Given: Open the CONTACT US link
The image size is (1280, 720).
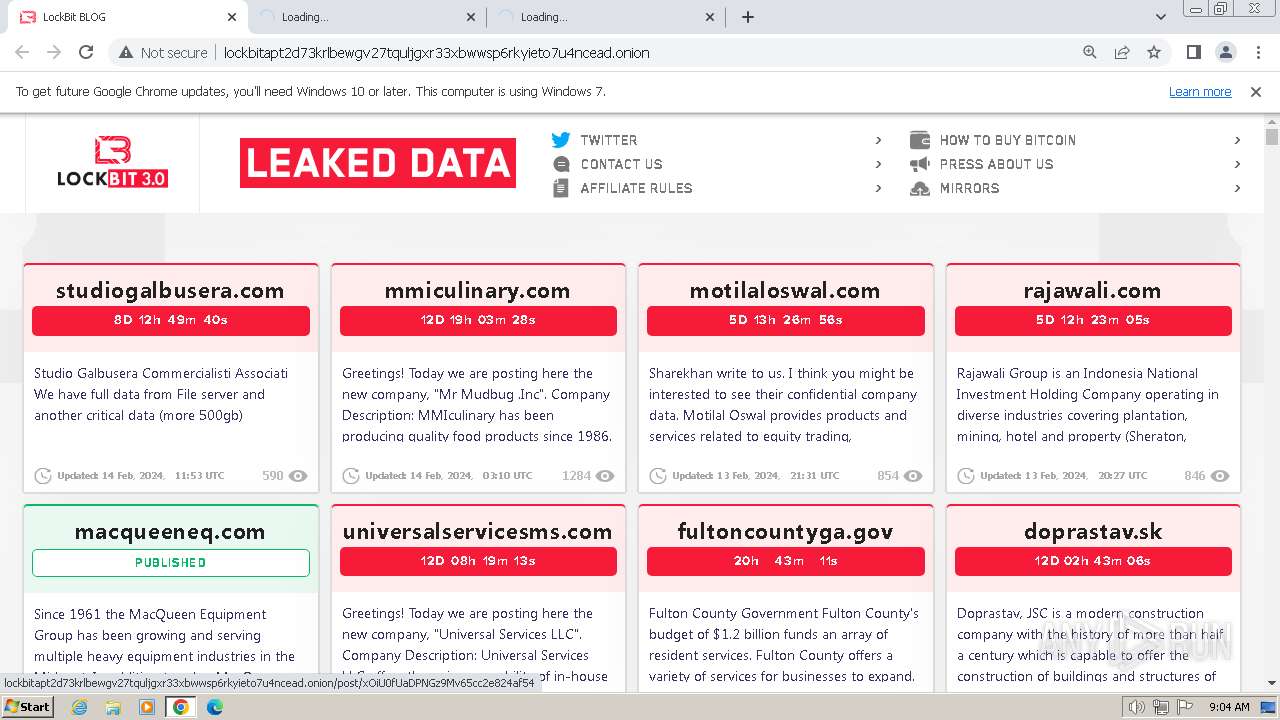Looking at the screenshot, I should point(621,164).
